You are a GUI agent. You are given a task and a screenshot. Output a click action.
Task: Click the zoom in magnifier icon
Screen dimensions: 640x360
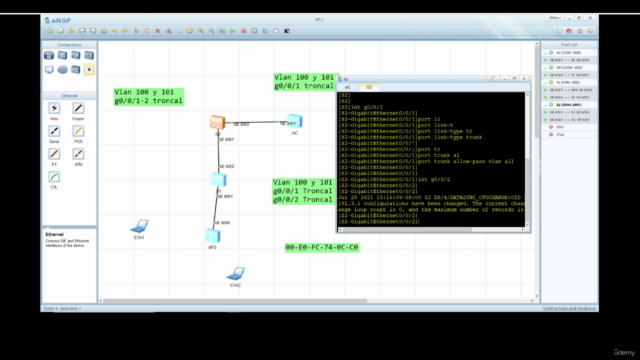[x=201, y=31]
